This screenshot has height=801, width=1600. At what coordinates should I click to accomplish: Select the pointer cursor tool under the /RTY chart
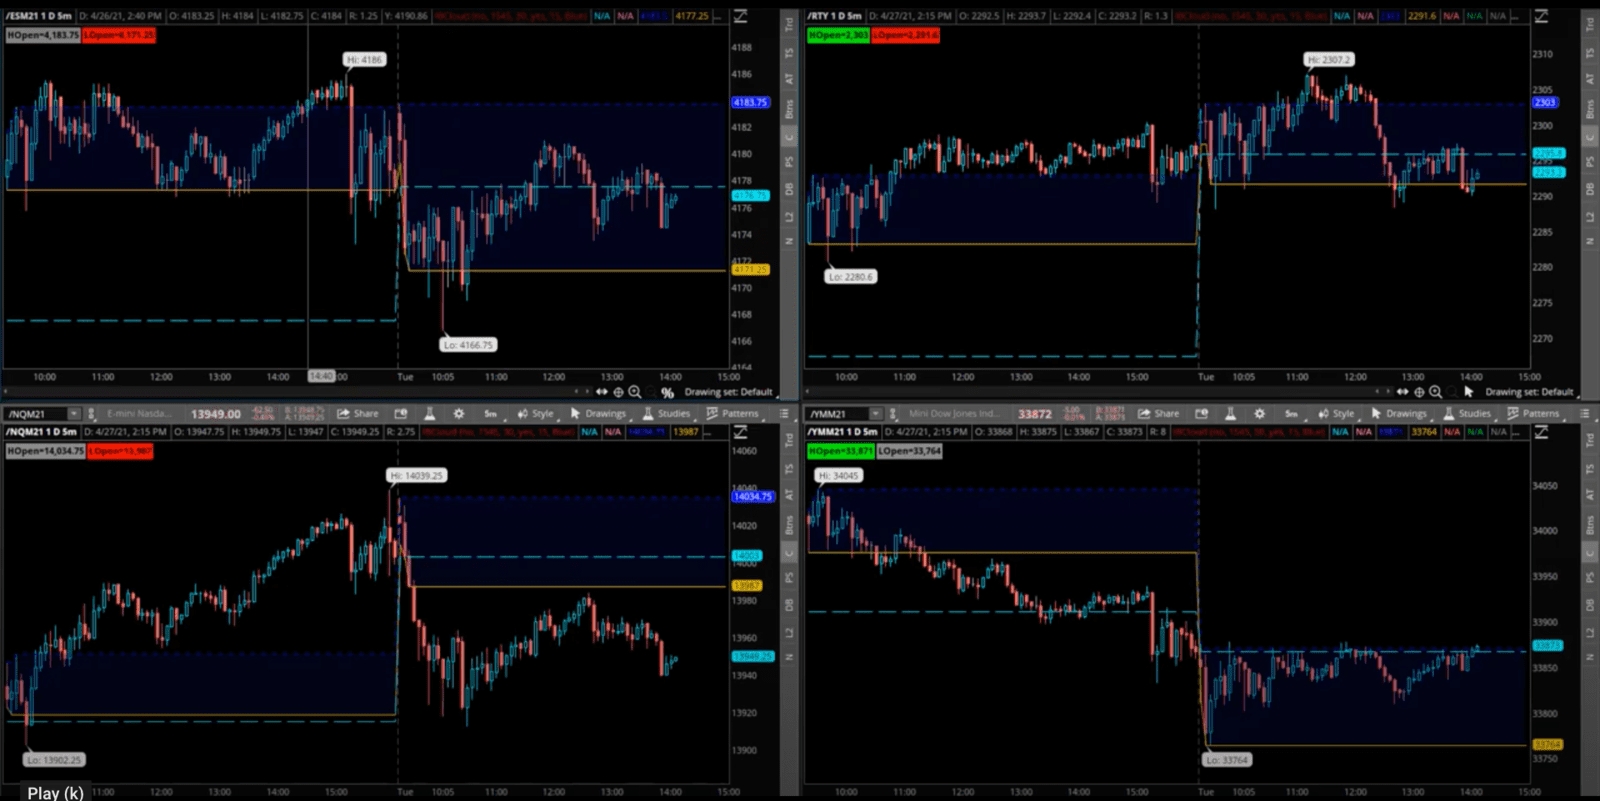(x=1469, y=392)
